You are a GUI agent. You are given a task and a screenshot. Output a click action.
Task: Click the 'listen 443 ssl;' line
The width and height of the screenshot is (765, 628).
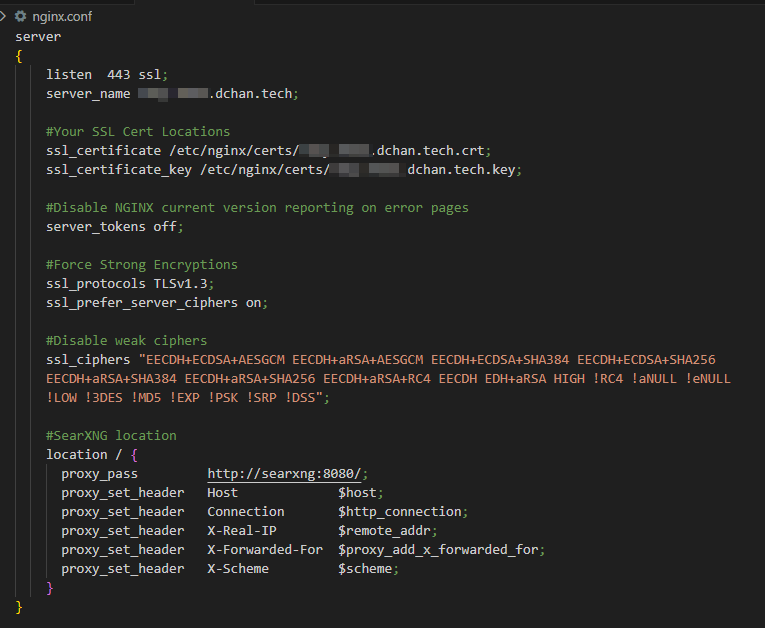[x=107, y=75]
